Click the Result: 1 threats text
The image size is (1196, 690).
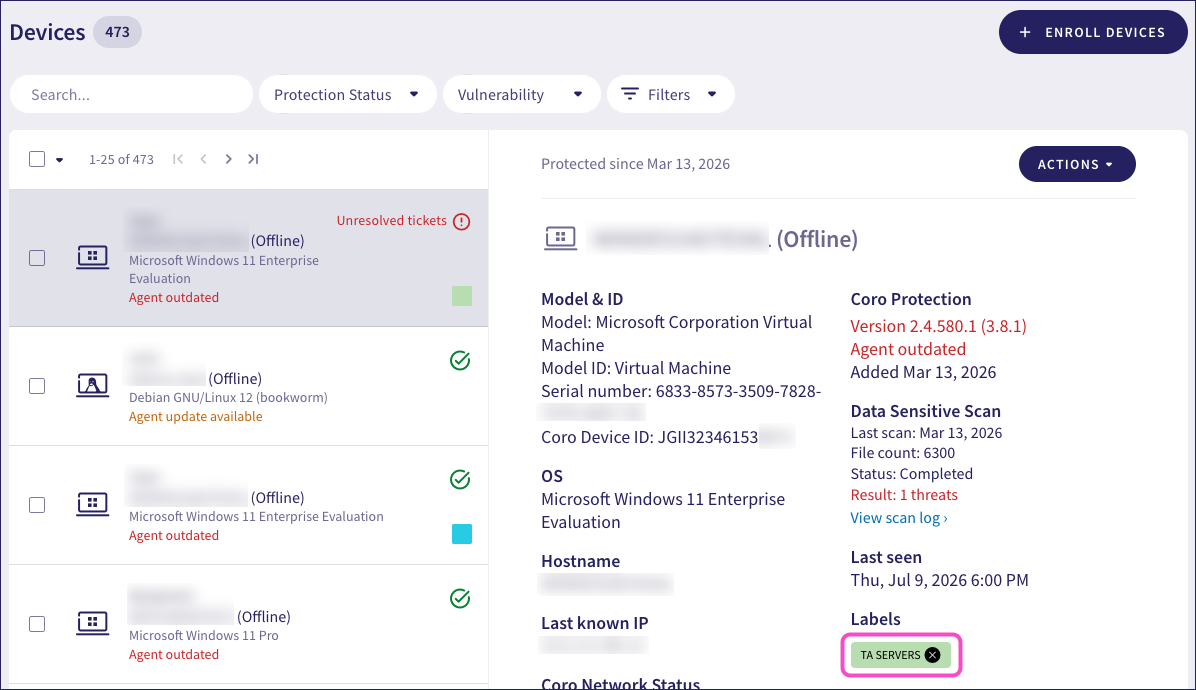coord(904,495)
